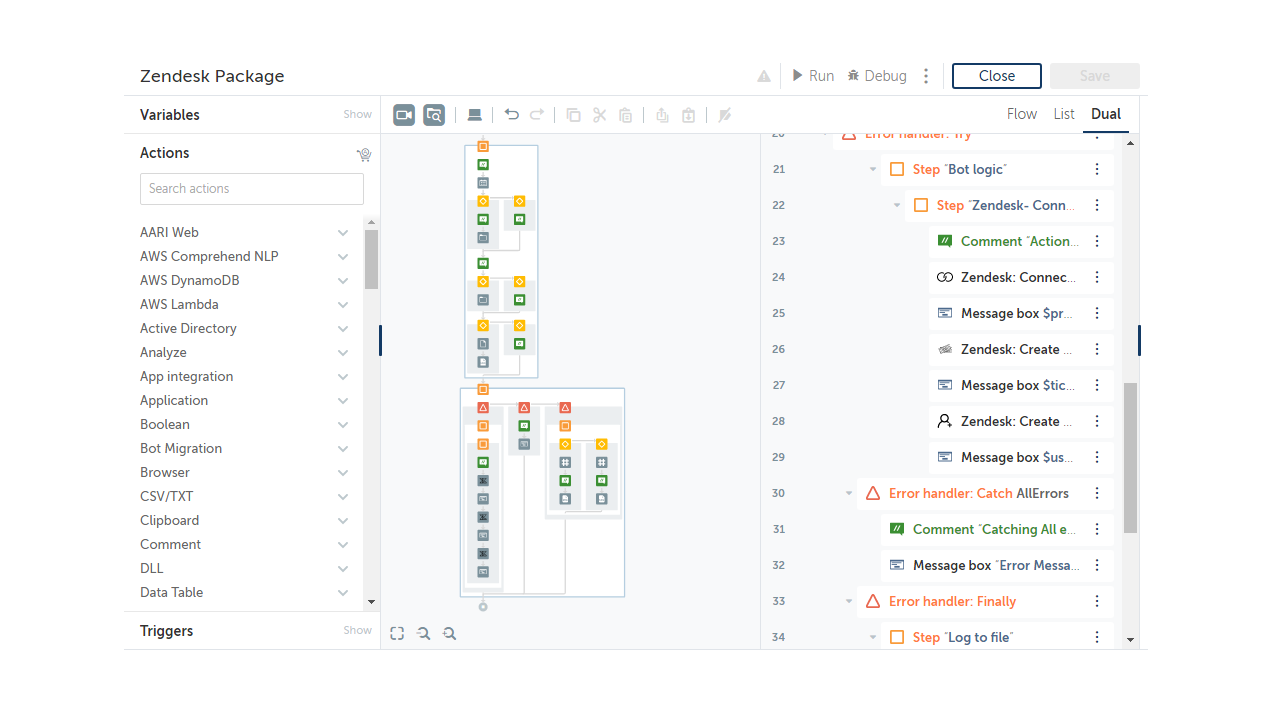Click the Search actions input field
This screenshot has height=720, width=1280.
252,189
